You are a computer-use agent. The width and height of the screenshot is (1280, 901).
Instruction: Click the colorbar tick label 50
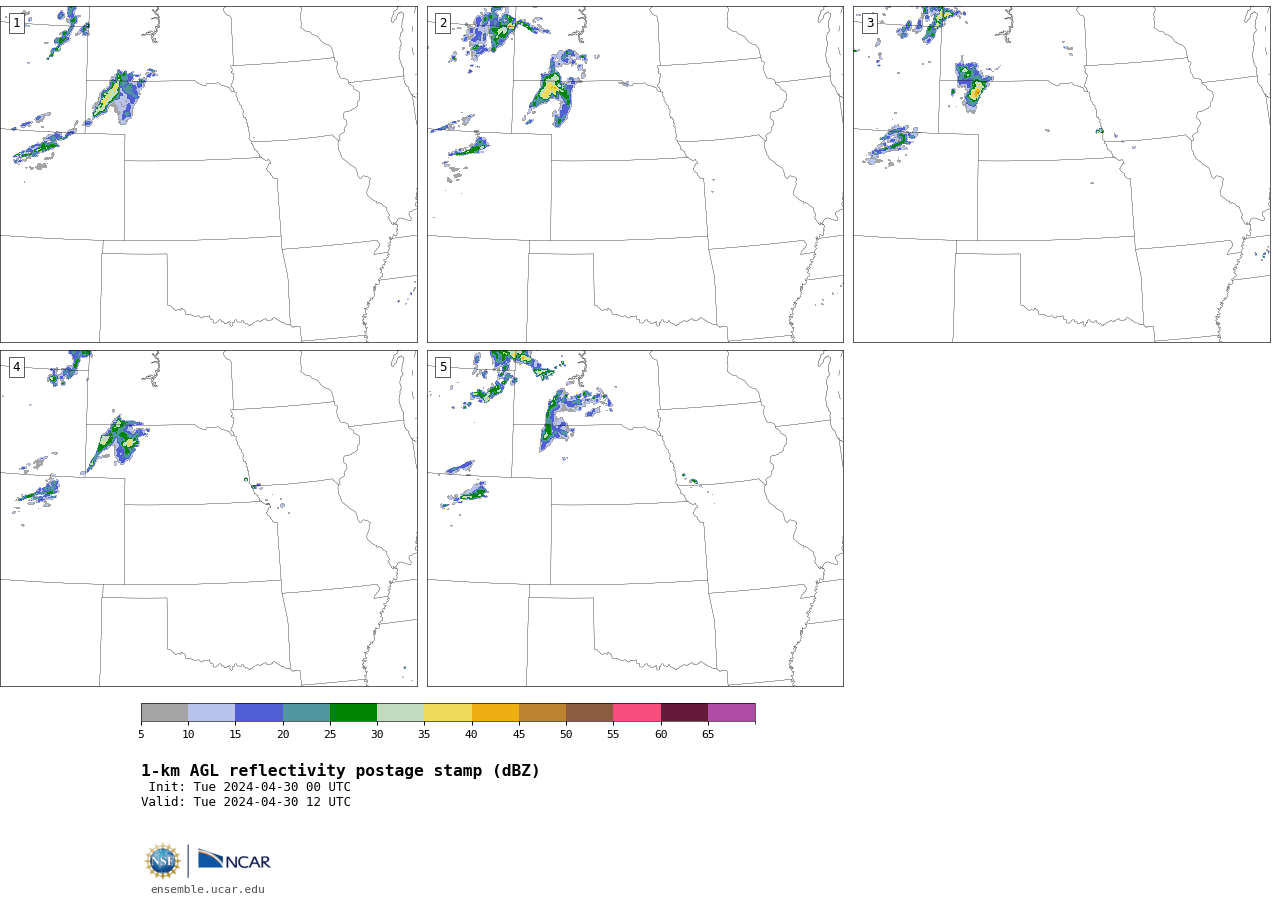coord(566,734)
